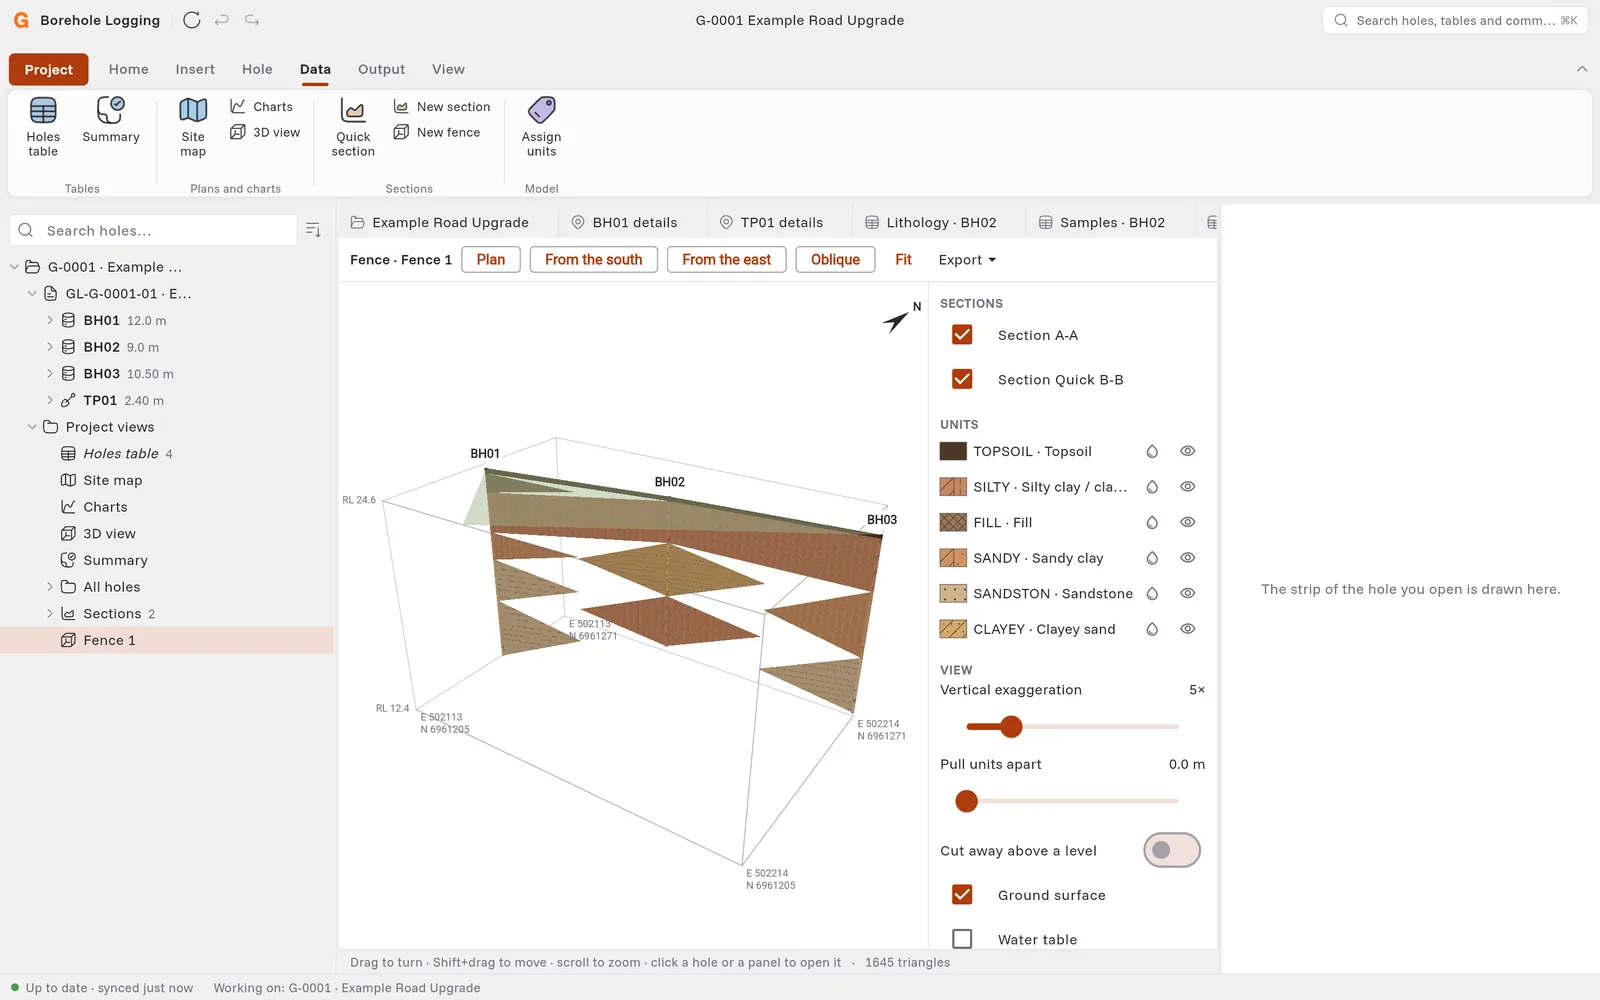Click New section in the ribbon
1600x1000 pixels.
[x=442, y=106]
